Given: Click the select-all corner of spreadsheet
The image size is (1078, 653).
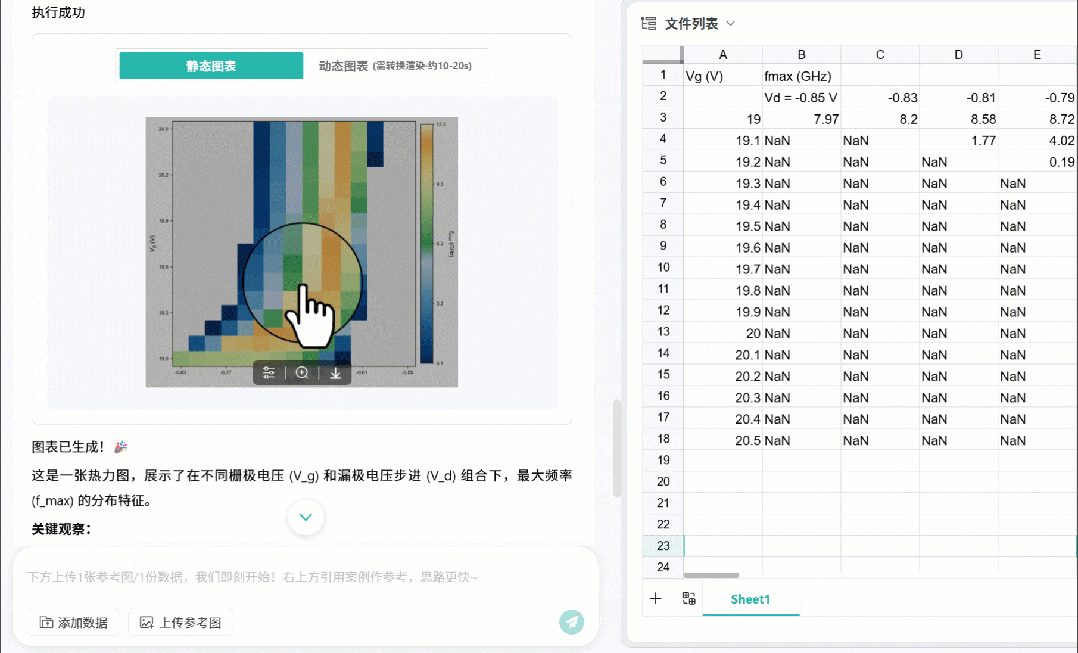Looking at the screenshot, I should (662, 54).
